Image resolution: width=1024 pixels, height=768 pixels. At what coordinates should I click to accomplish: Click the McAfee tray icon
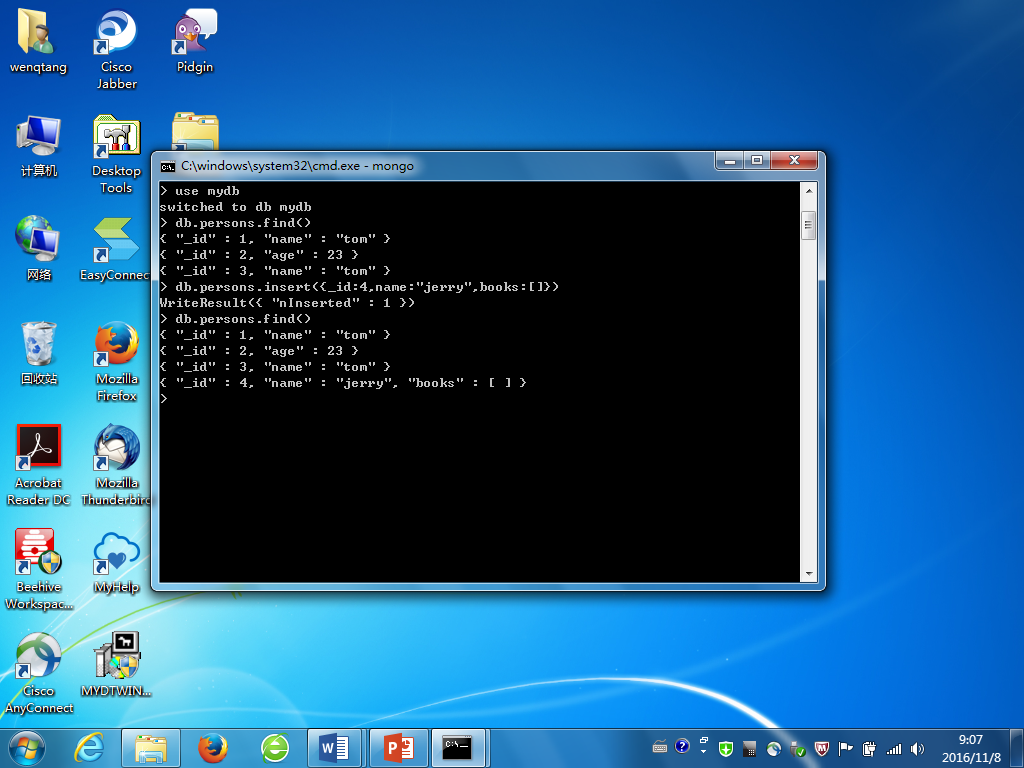tap(822, 748)
